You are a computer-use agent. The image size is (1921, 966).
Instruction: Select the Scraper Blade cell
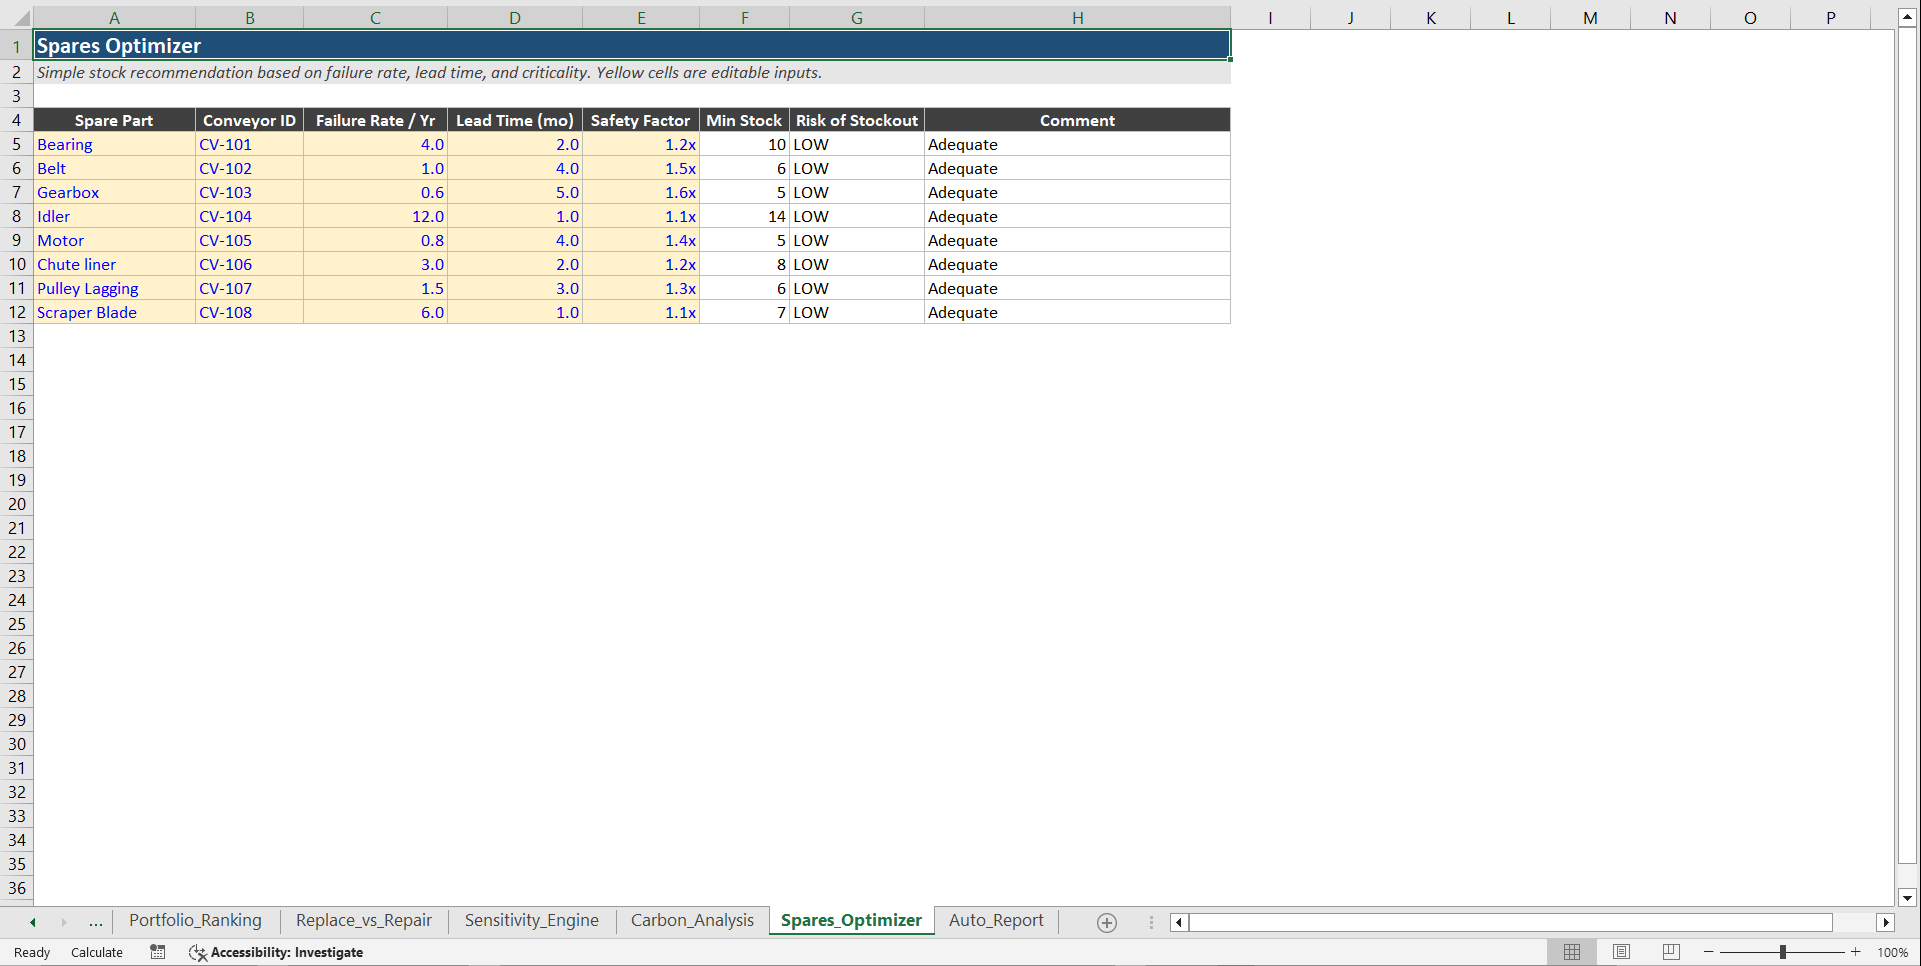coord(114,312)
